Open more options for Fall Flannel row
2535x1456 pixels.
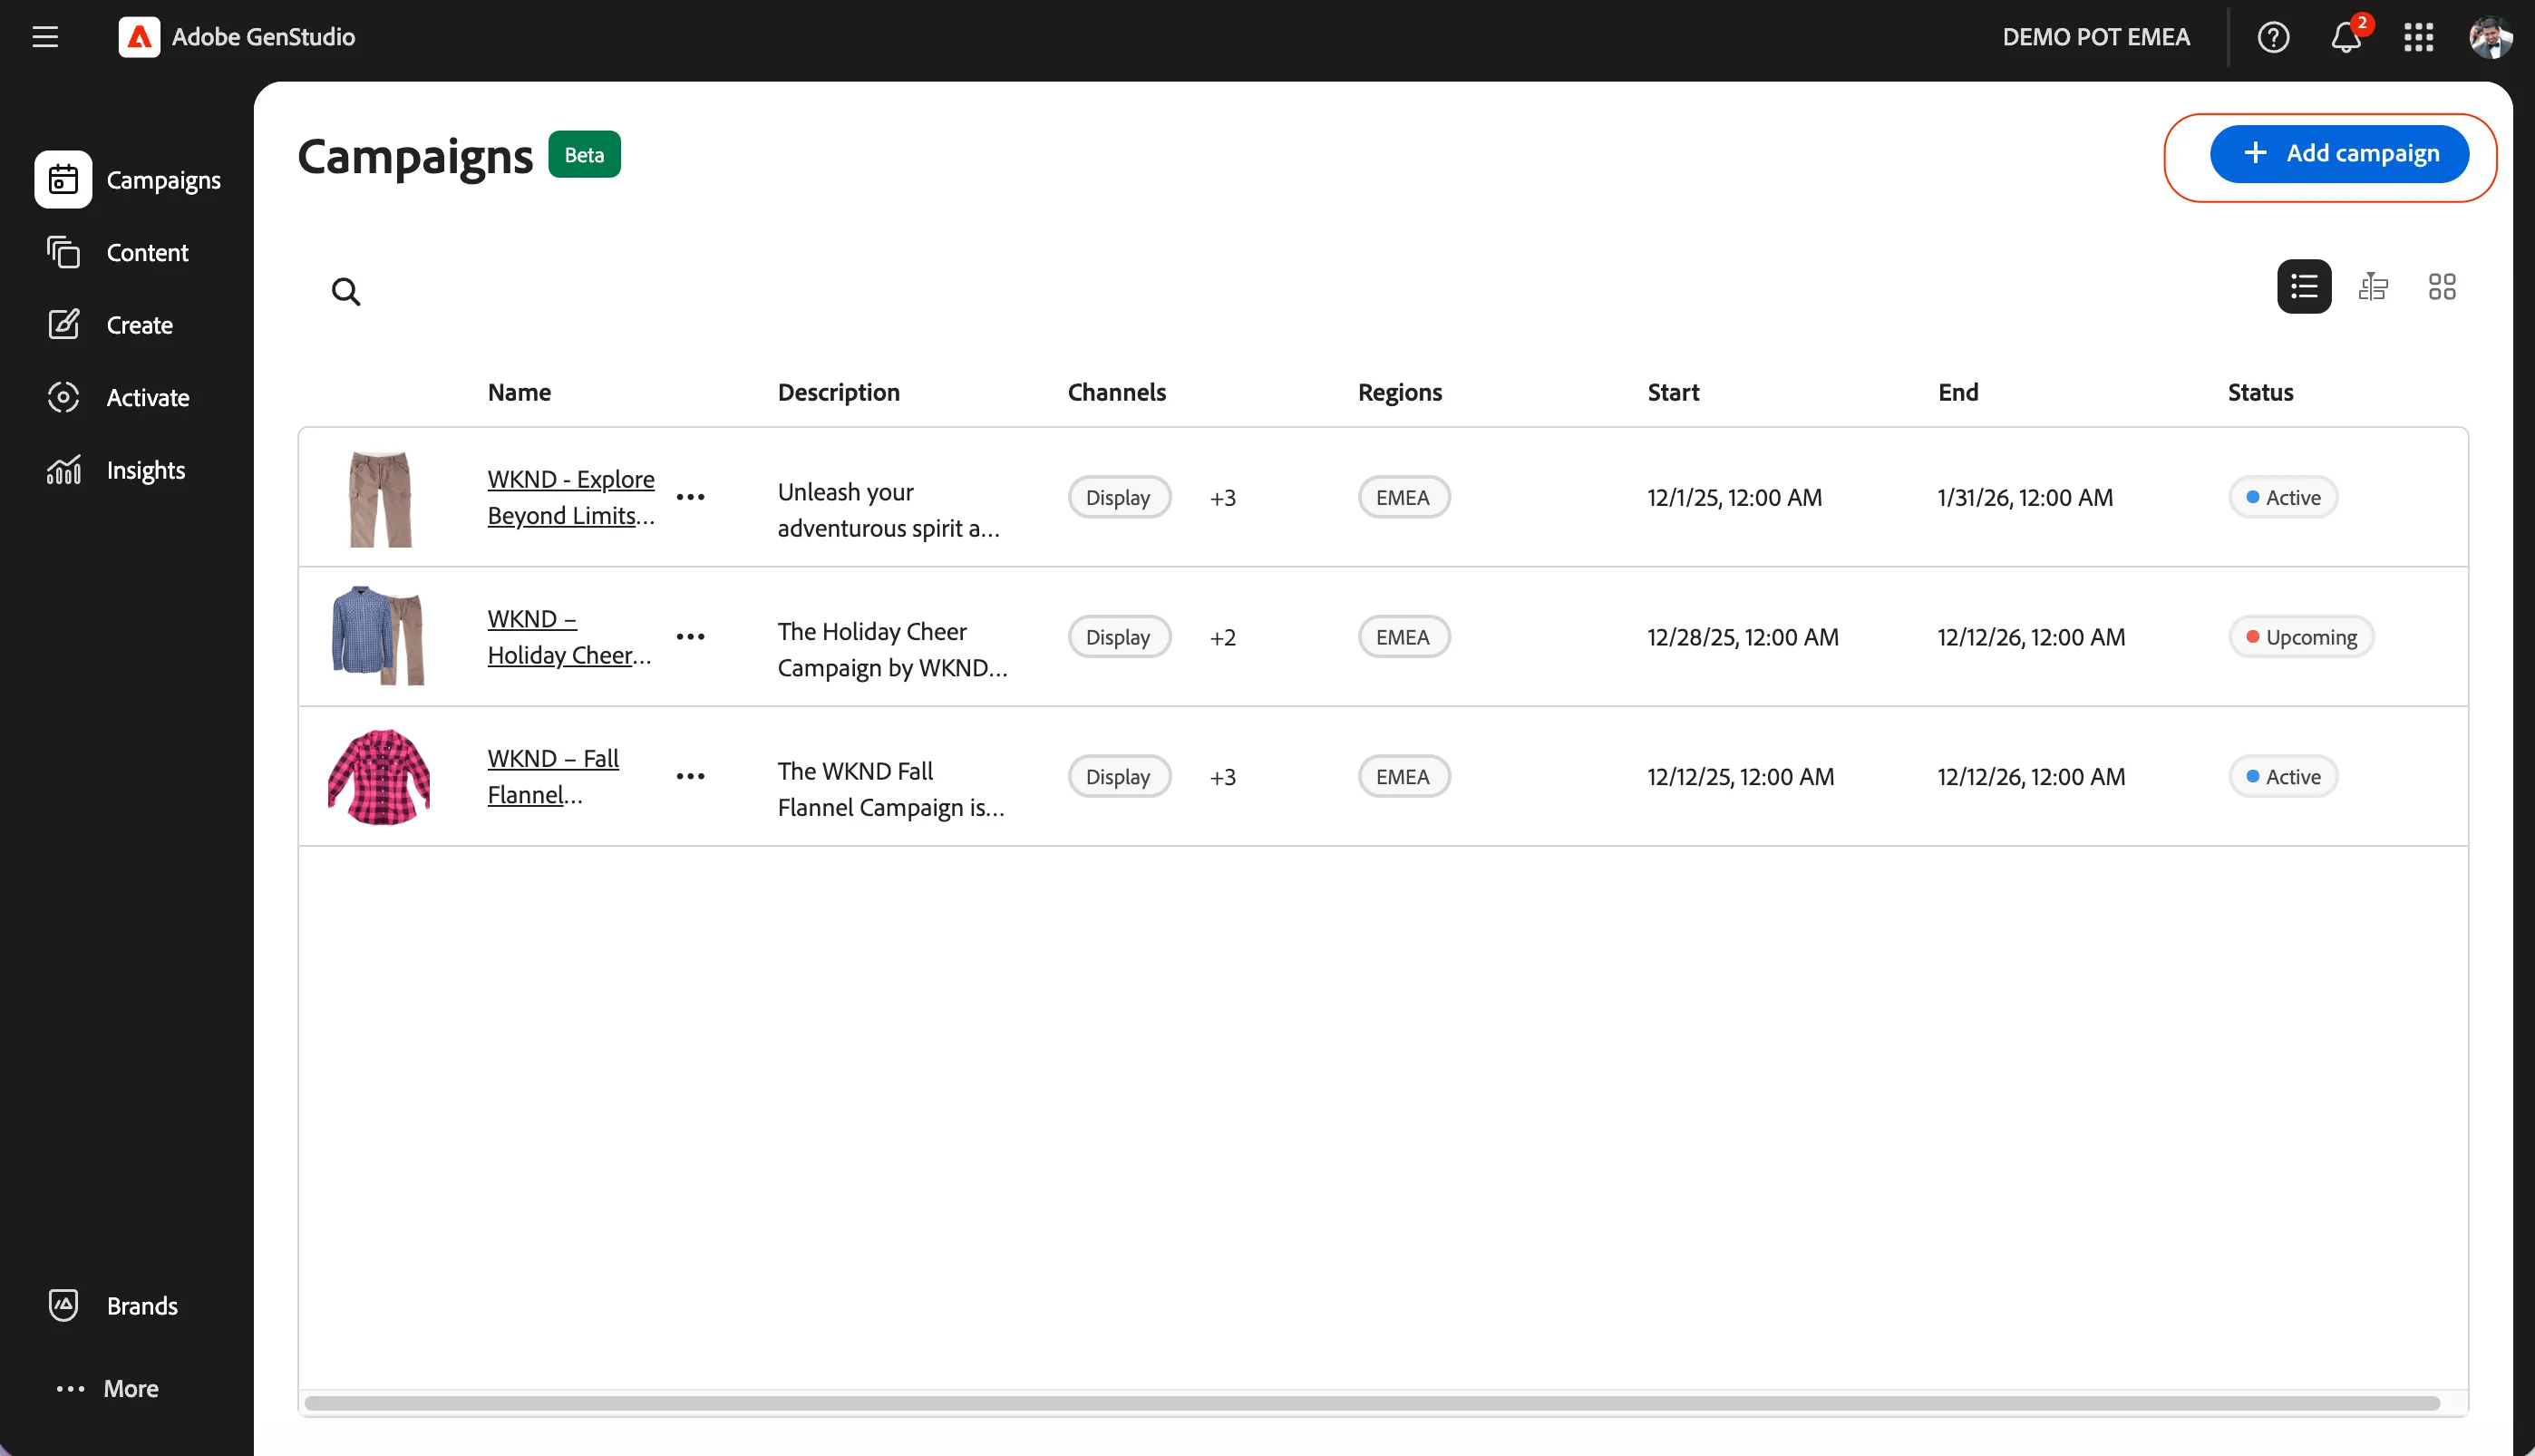(690, 777)
